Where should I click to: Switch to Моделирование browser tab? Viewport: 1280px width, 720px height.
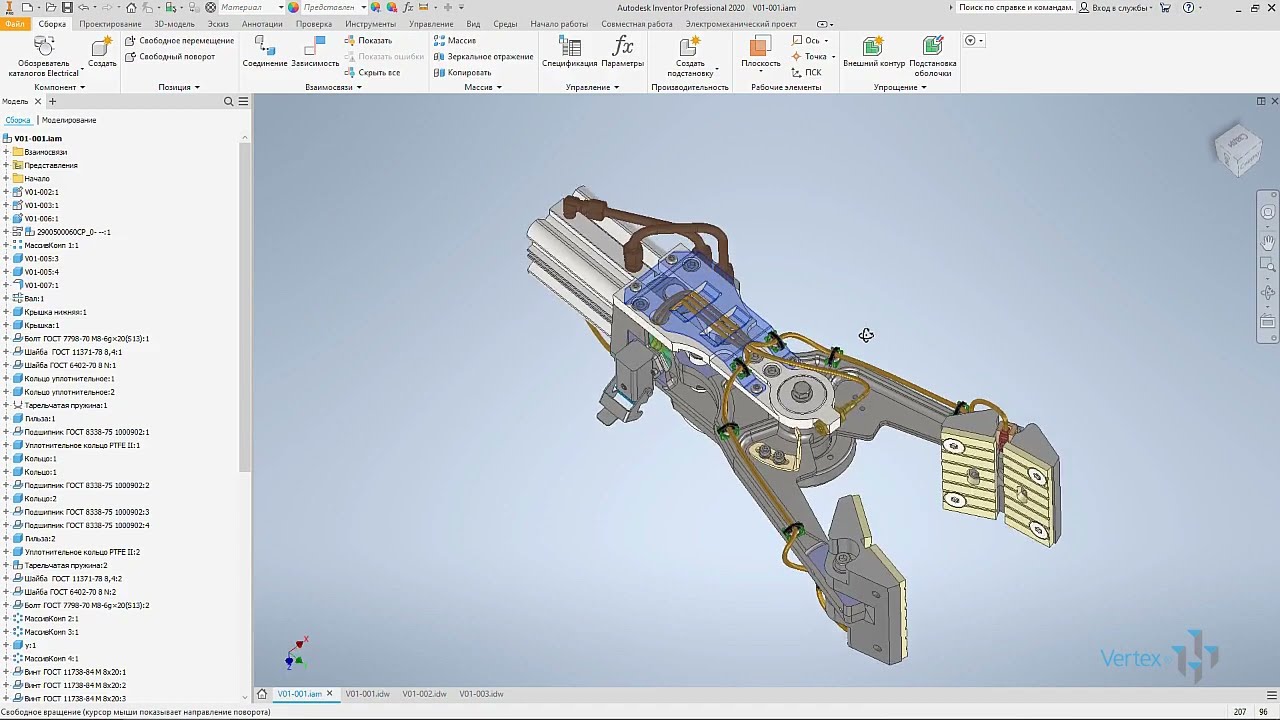pos(69,120)
